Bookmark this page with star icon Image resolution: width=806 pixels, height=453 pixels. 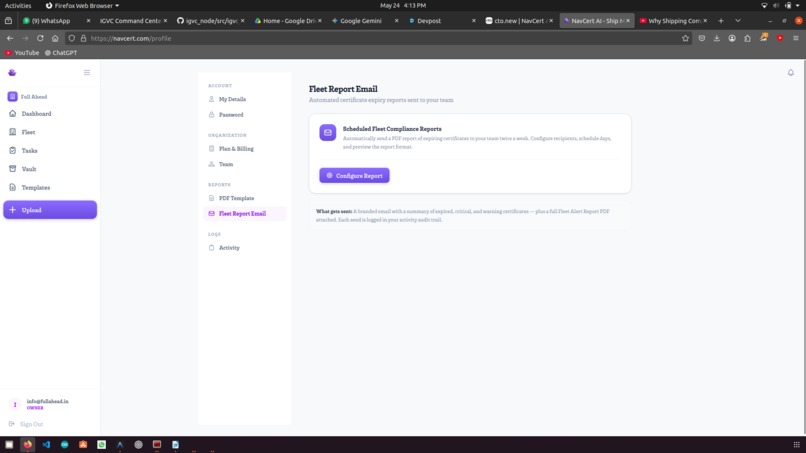(x=685, y=38)
